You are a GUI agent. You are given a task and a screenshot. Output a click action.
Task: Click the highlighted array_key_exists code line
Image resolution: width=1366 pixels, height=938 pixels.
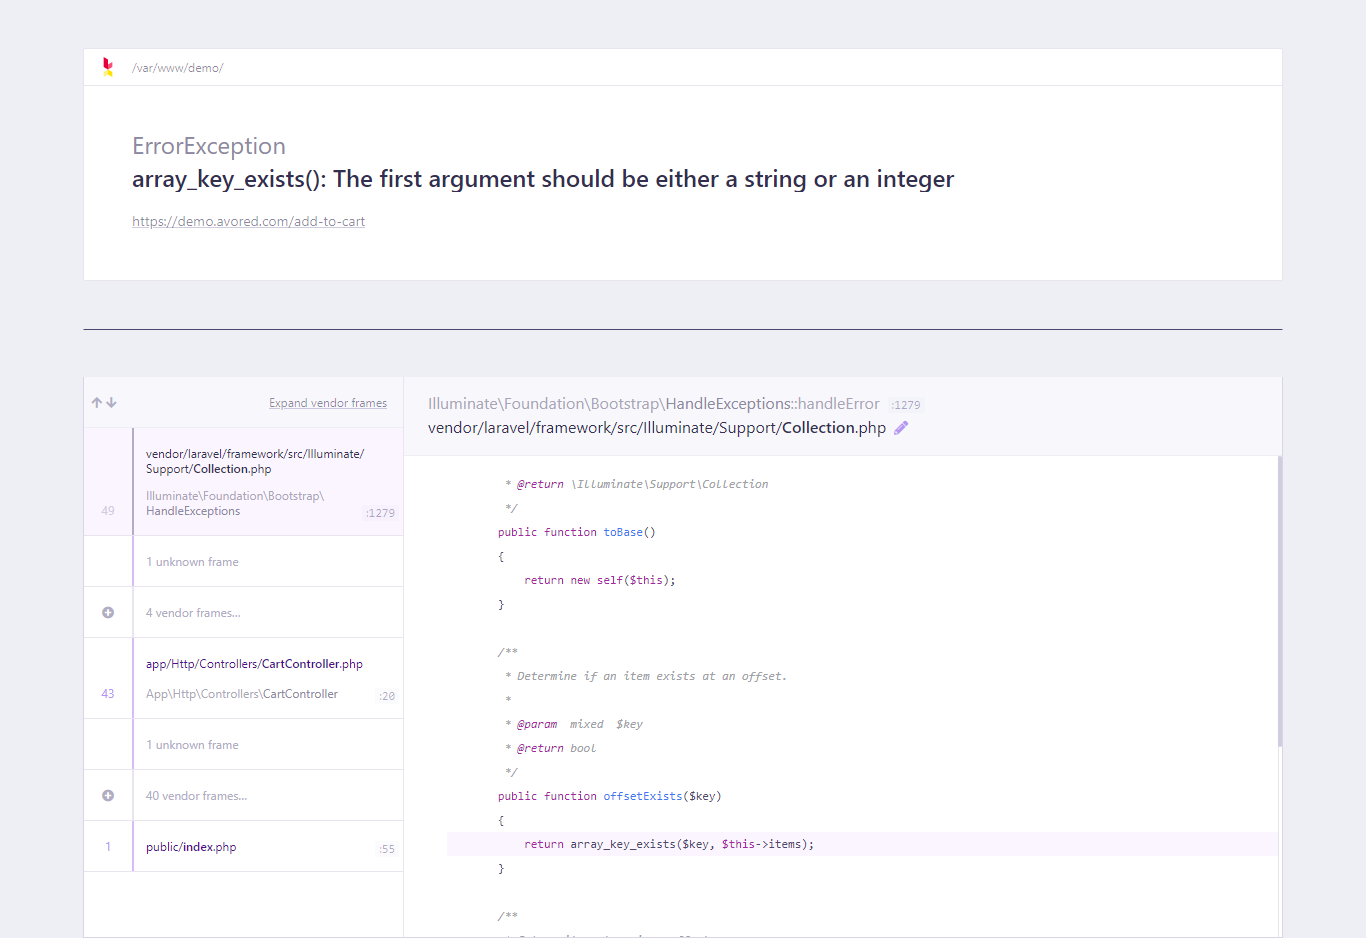(668, 844)
